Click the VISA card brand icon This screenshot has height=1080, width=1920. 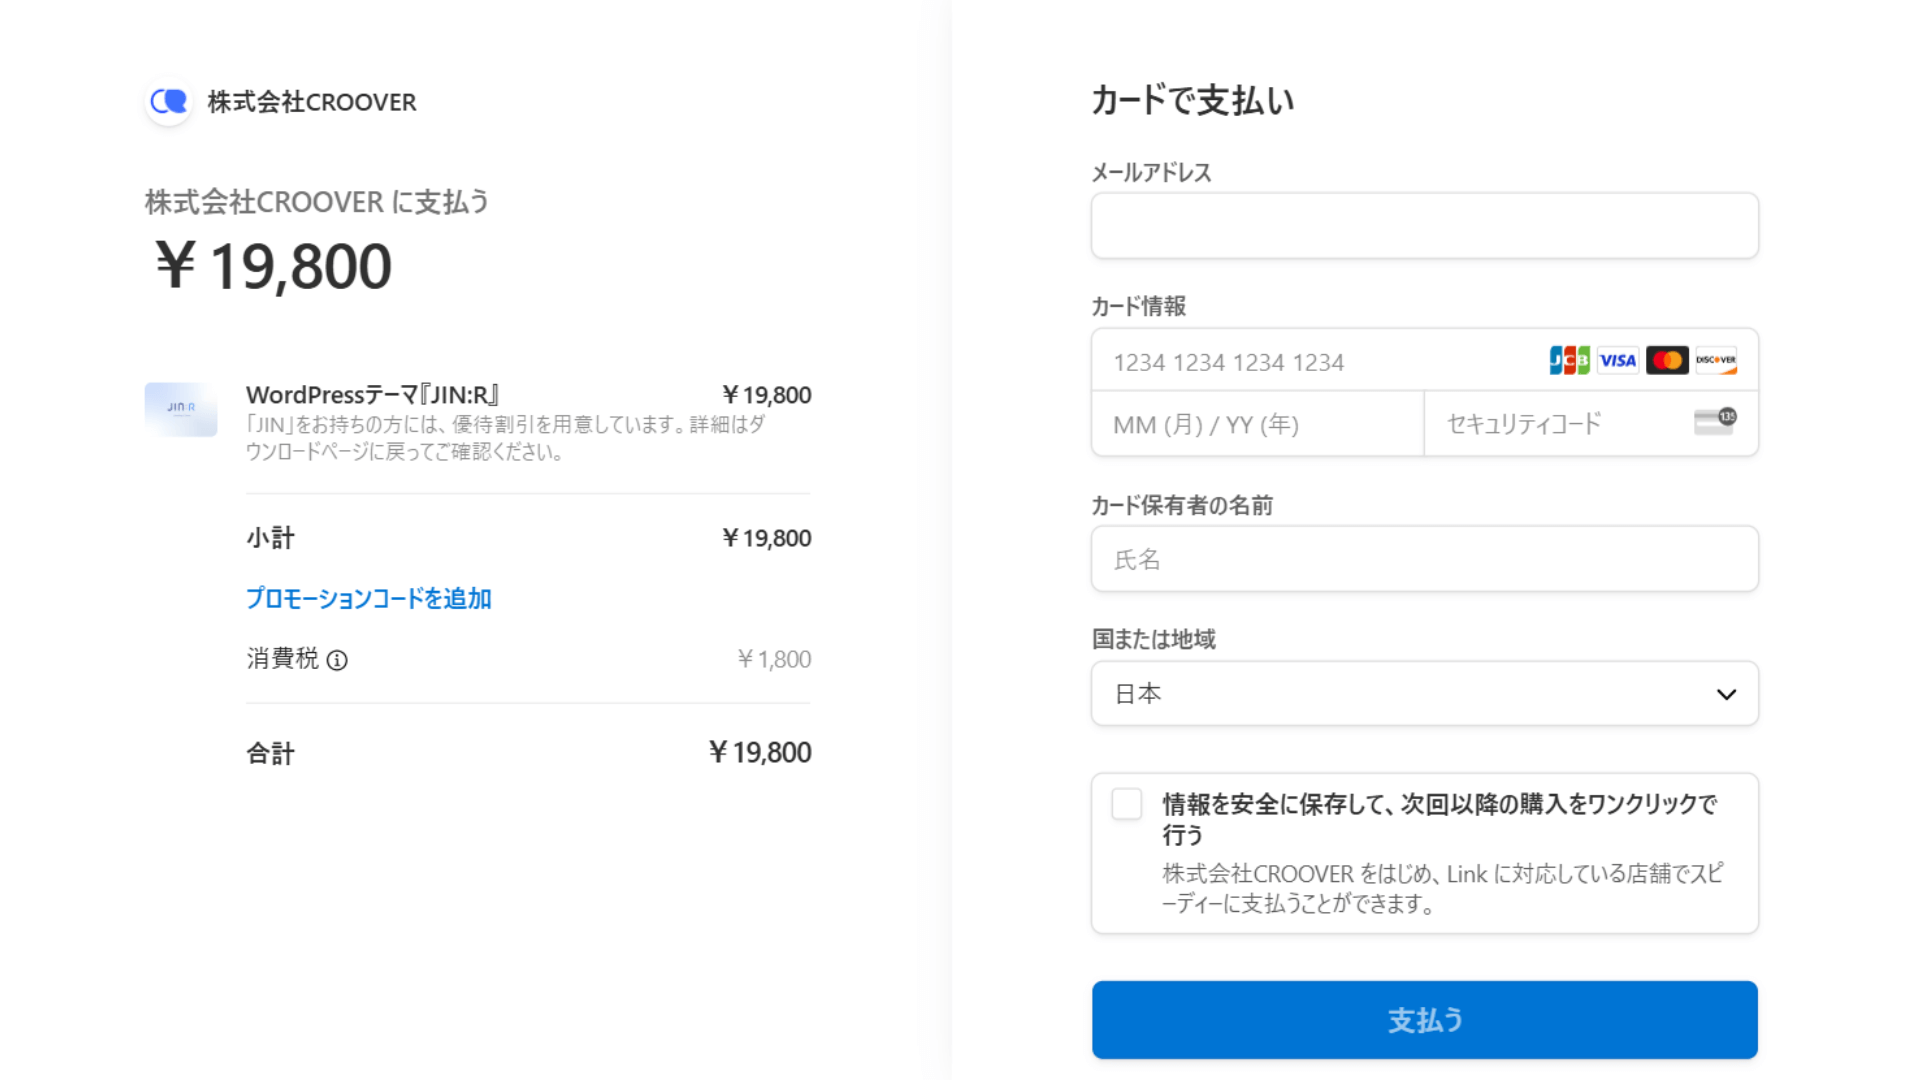(1617, 360)
